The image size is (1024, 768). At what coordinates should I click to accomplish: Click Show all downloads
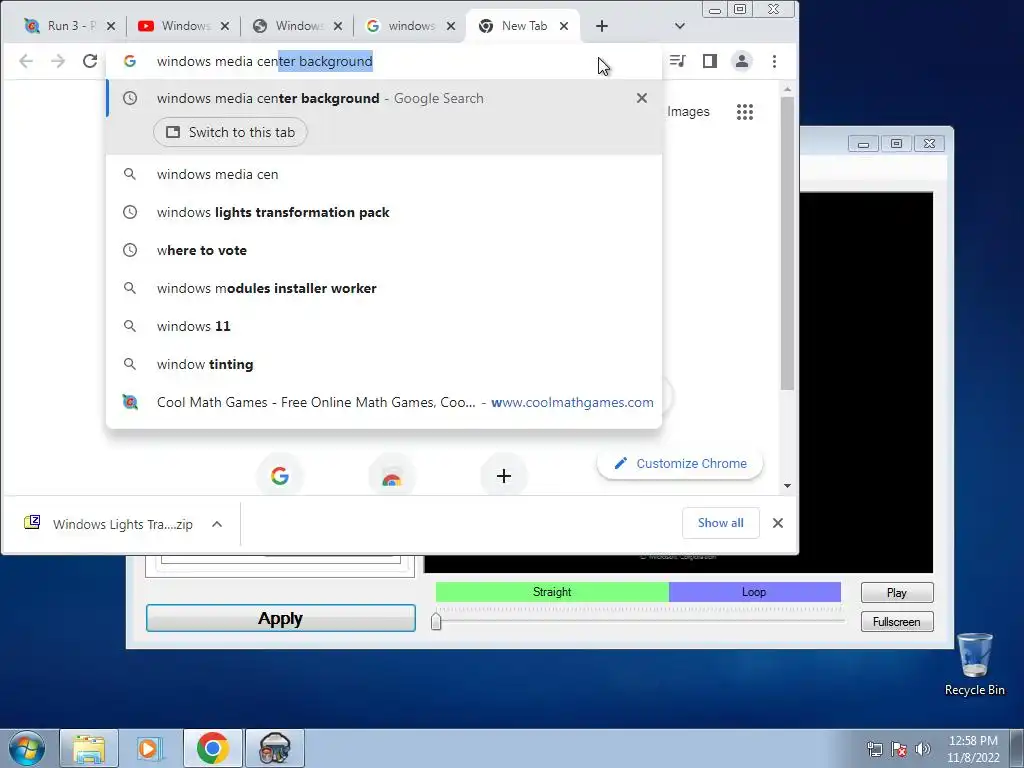(720, 523)
